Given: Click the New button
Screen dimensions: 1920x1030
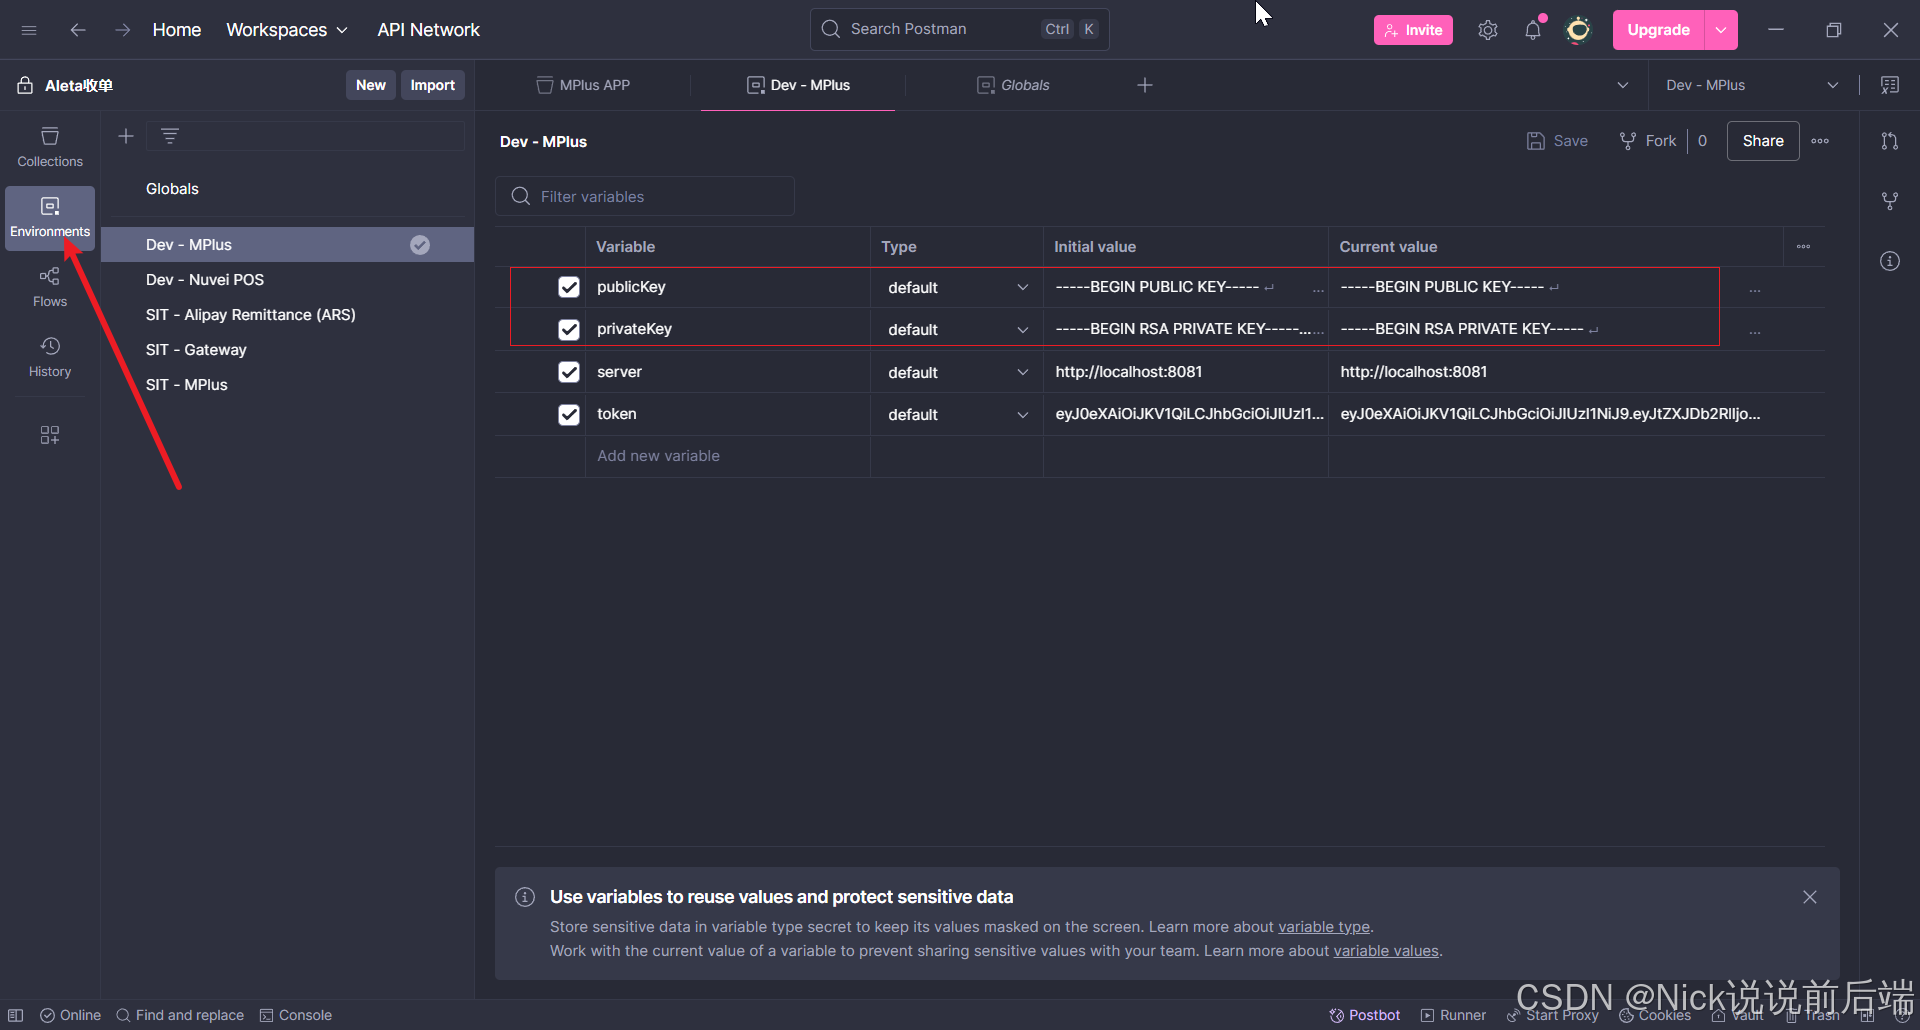Looking at the screenshot, I should click(371, 85).
